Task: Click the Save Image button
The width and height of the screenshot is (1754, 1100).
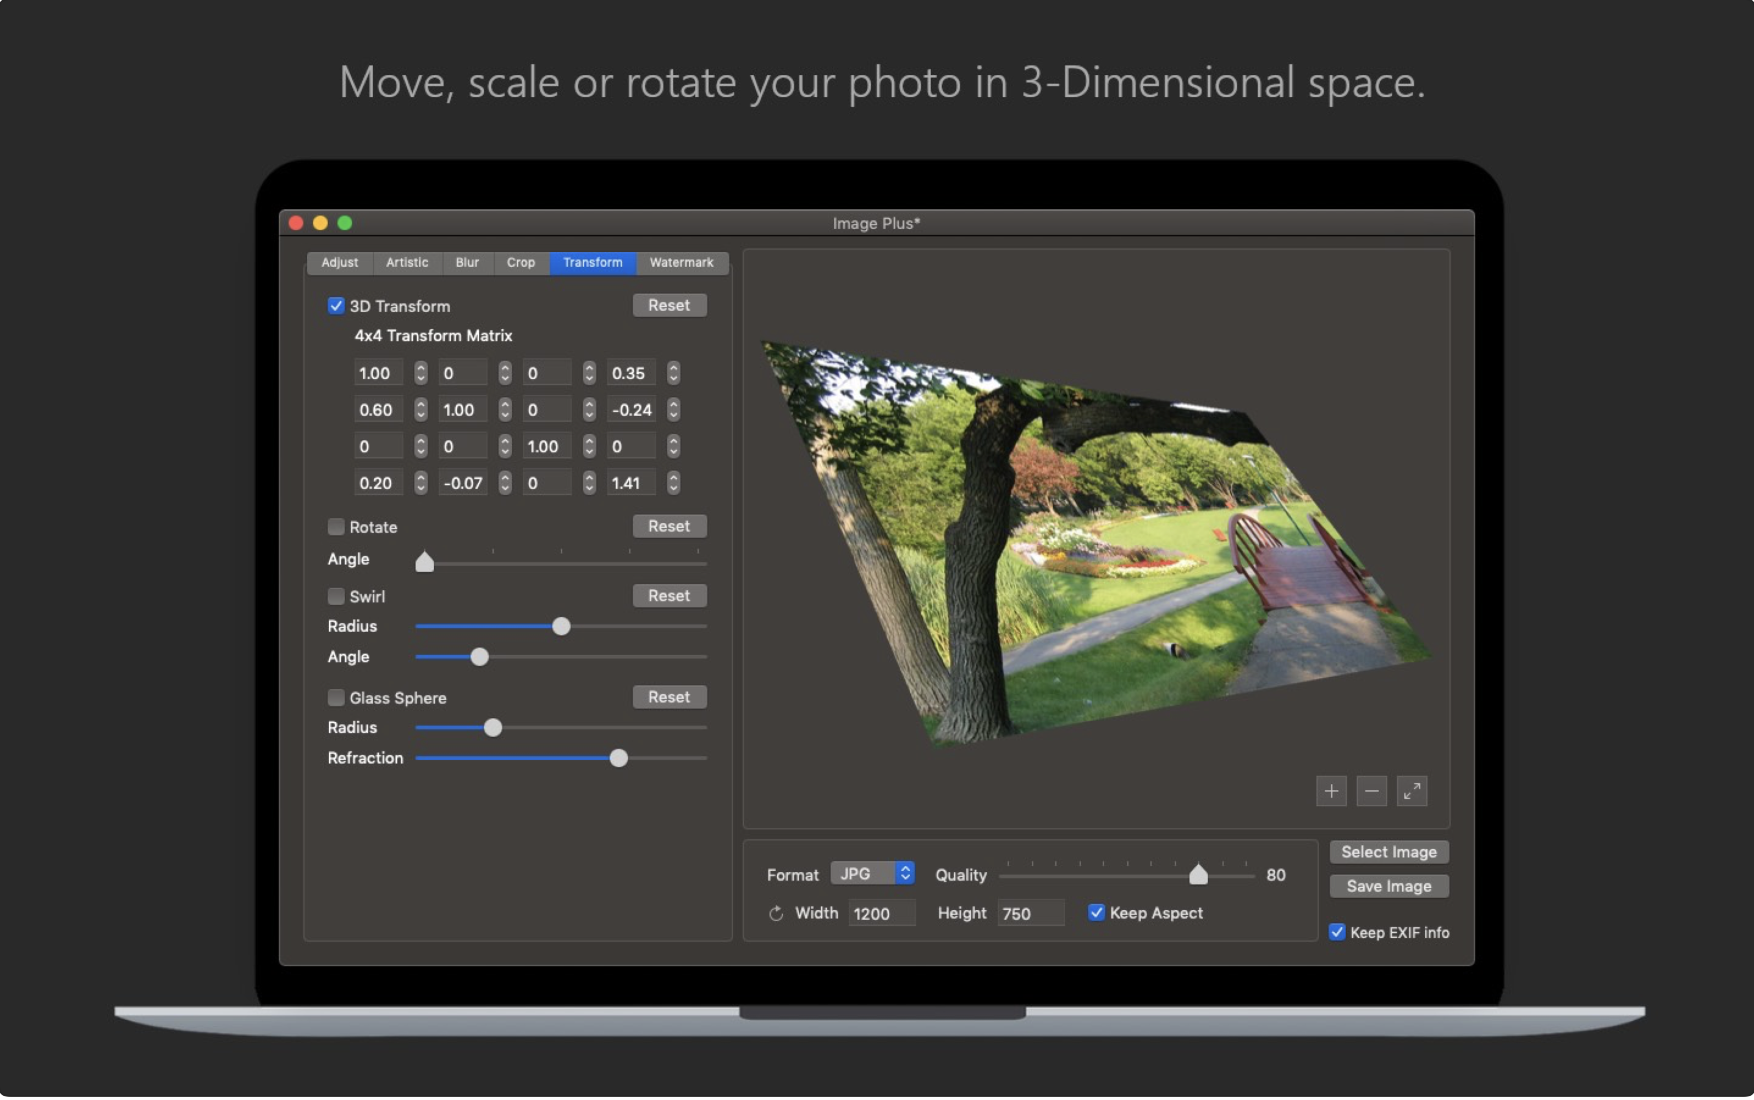Action: pyautogui.click(x=1388, y=886)
